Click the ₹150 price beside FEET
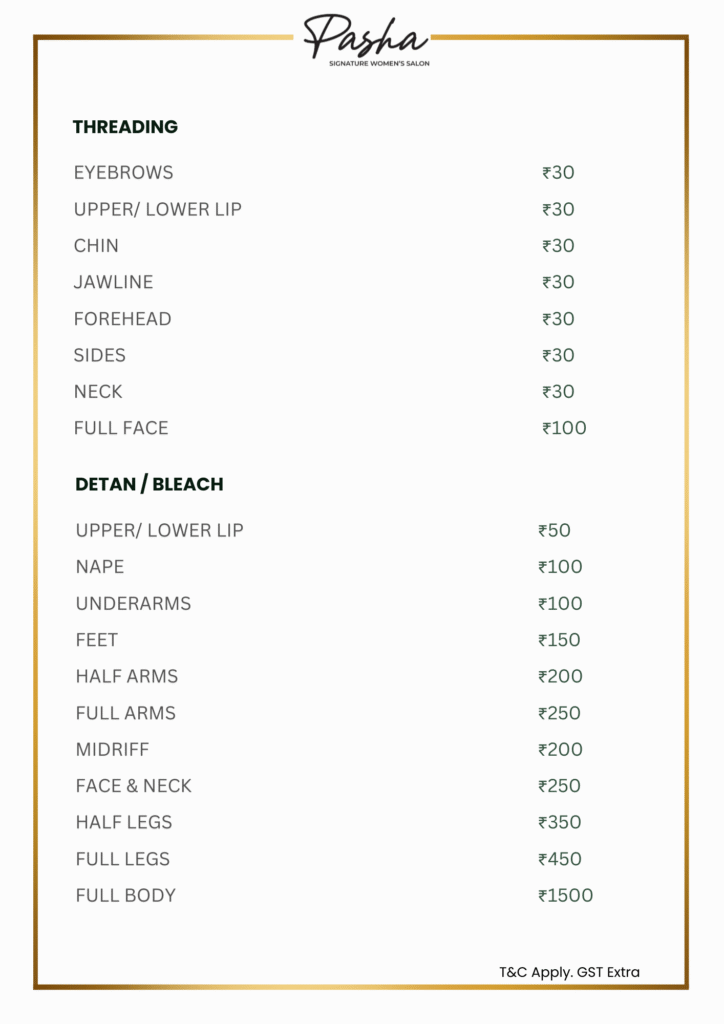This screenshot has width=724, height=1024. (x=559, y=640)
